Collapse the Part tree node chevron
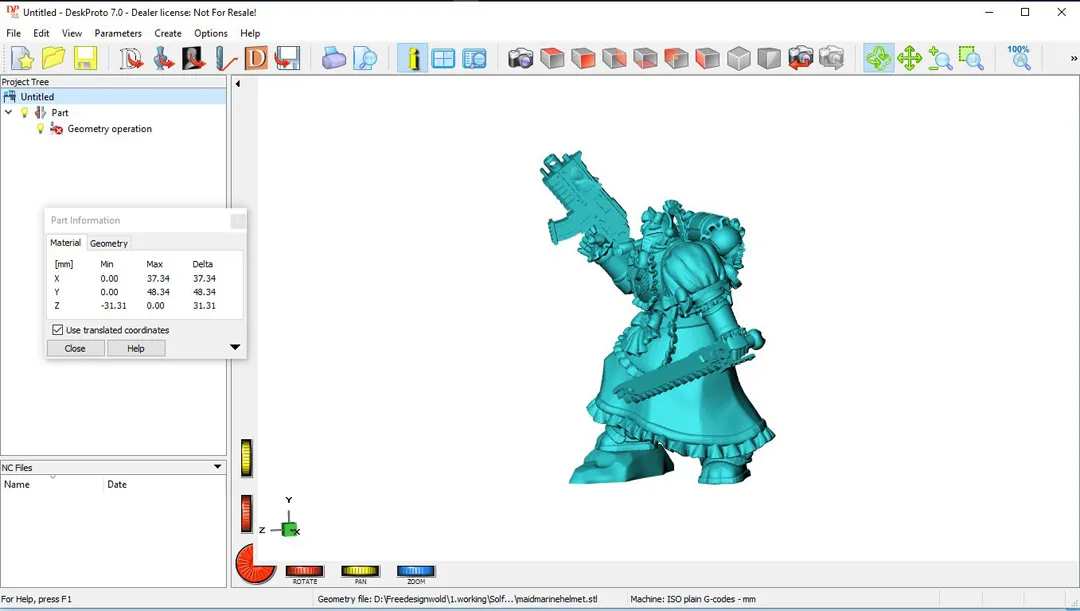This screenshot has height=611, width=1080. [8, 112]
